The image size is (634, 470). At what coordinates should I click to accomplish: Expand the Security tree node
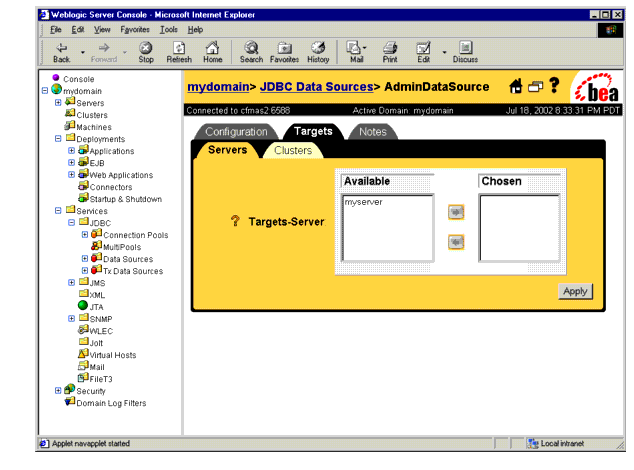pos(58,391)
